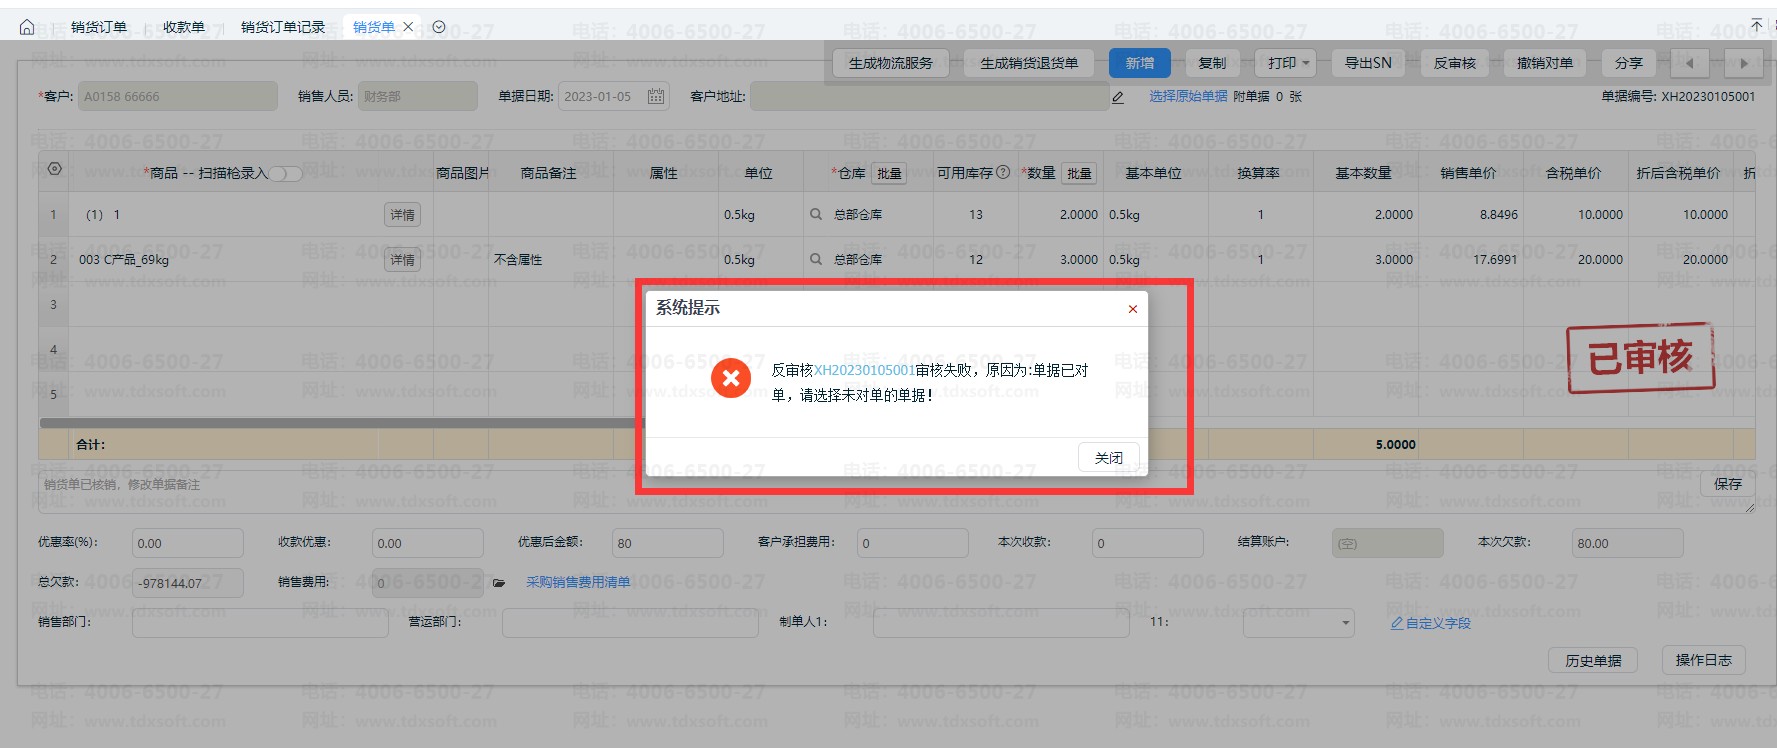The image size is (1777, 748).
Task: Click the edit pencil beside 客户地址
Action: pyautogui.click(x=1118, y=97)
